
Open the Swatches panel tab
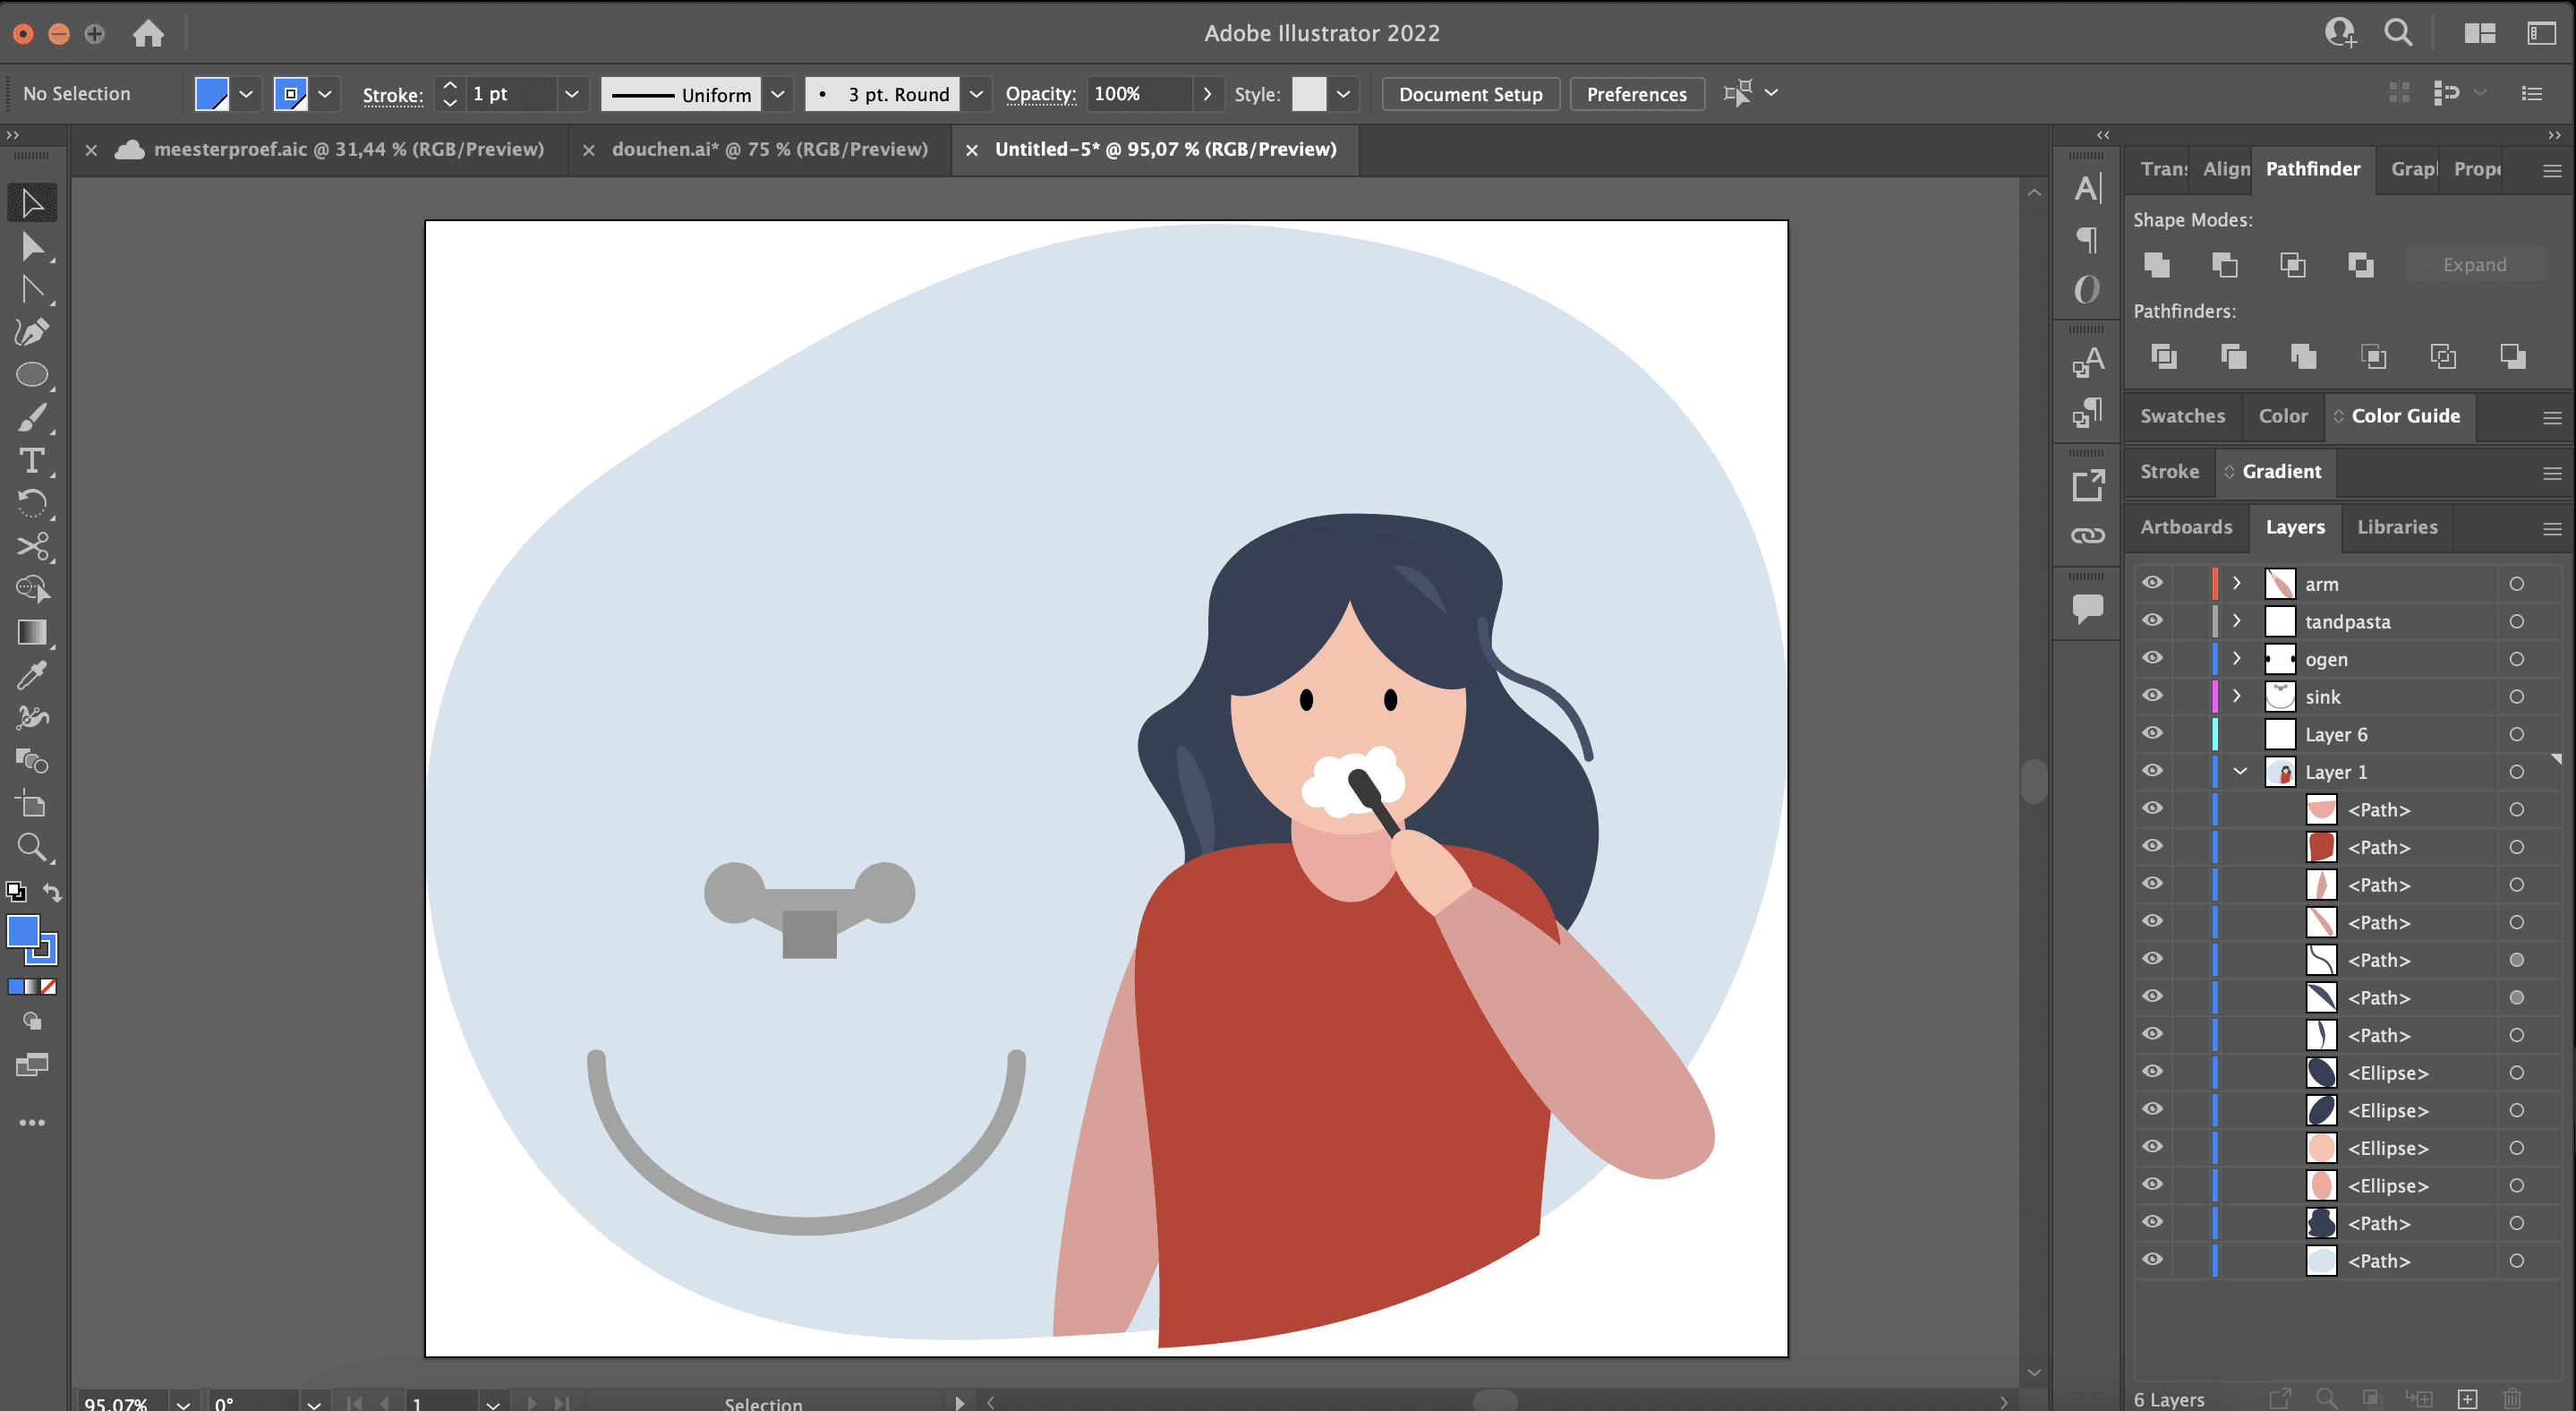click(2182, 416)
